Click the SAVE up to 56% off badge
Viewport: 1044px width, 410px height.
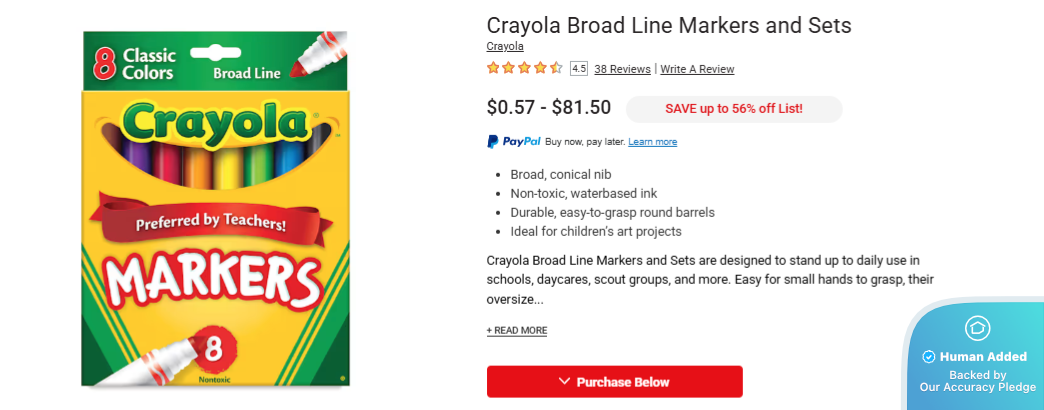coord(734,108)
